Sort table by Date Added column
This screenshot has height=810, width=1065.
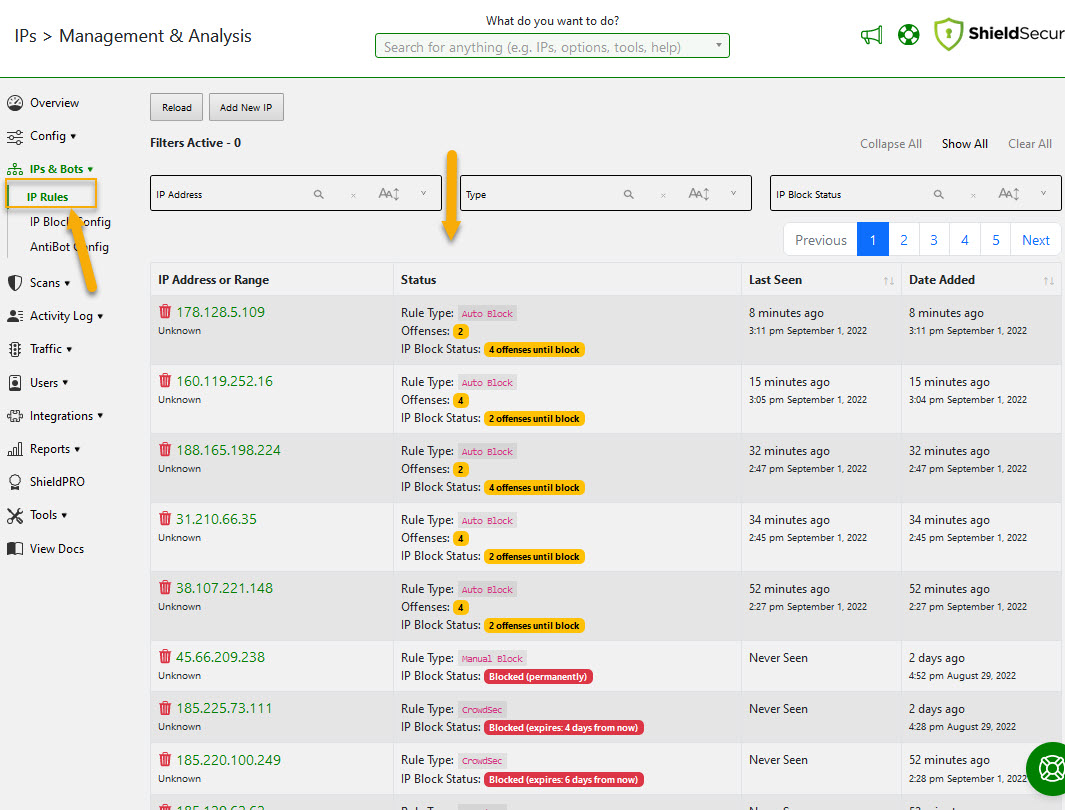(1049, 280)
